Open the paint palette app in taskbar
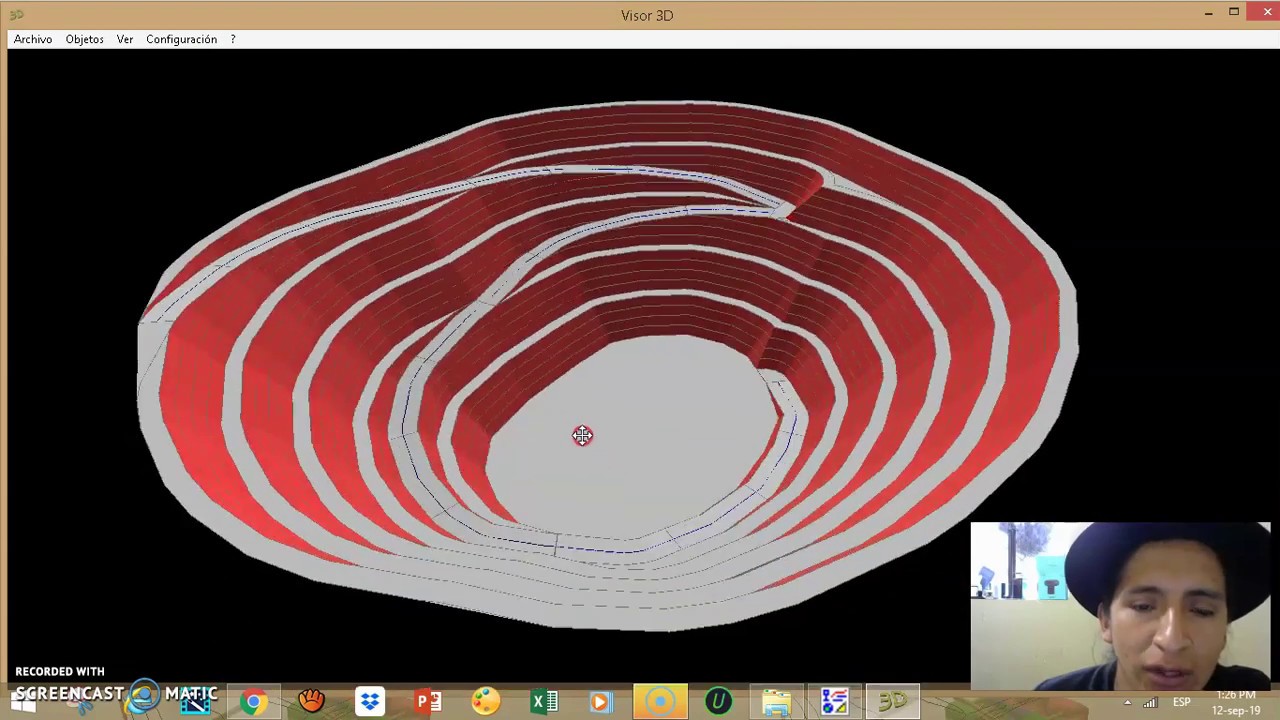Screen dimensions: 1280x720 (486, 702)
